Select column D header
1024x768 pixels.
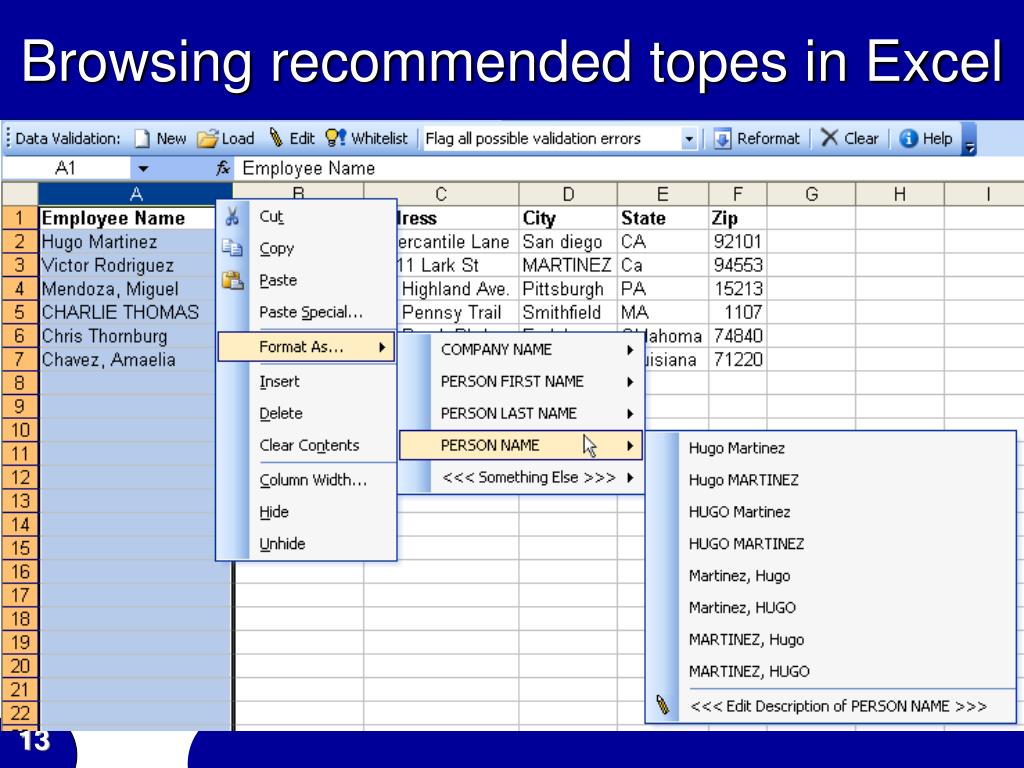568,195
